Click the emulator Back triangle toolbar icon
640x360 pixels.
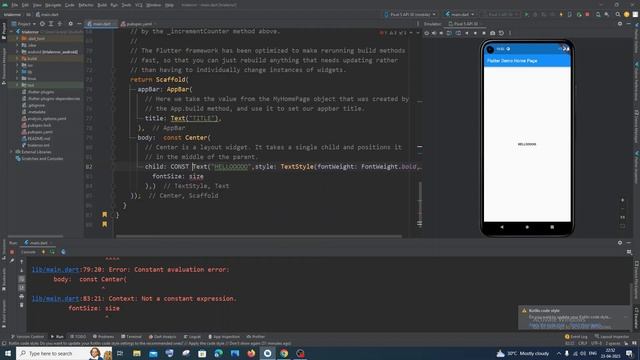[467, 33]
